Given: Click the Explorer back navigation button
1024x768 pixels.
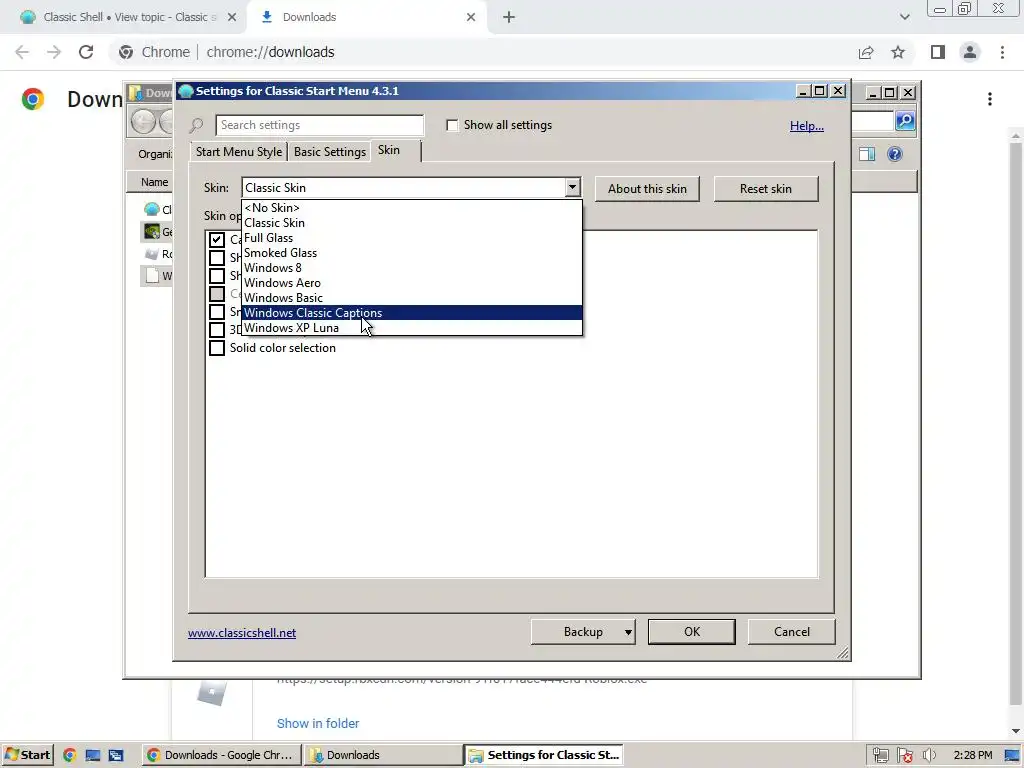Looking at the screenshot, I should pyautogui.click(x=143, y=121).
